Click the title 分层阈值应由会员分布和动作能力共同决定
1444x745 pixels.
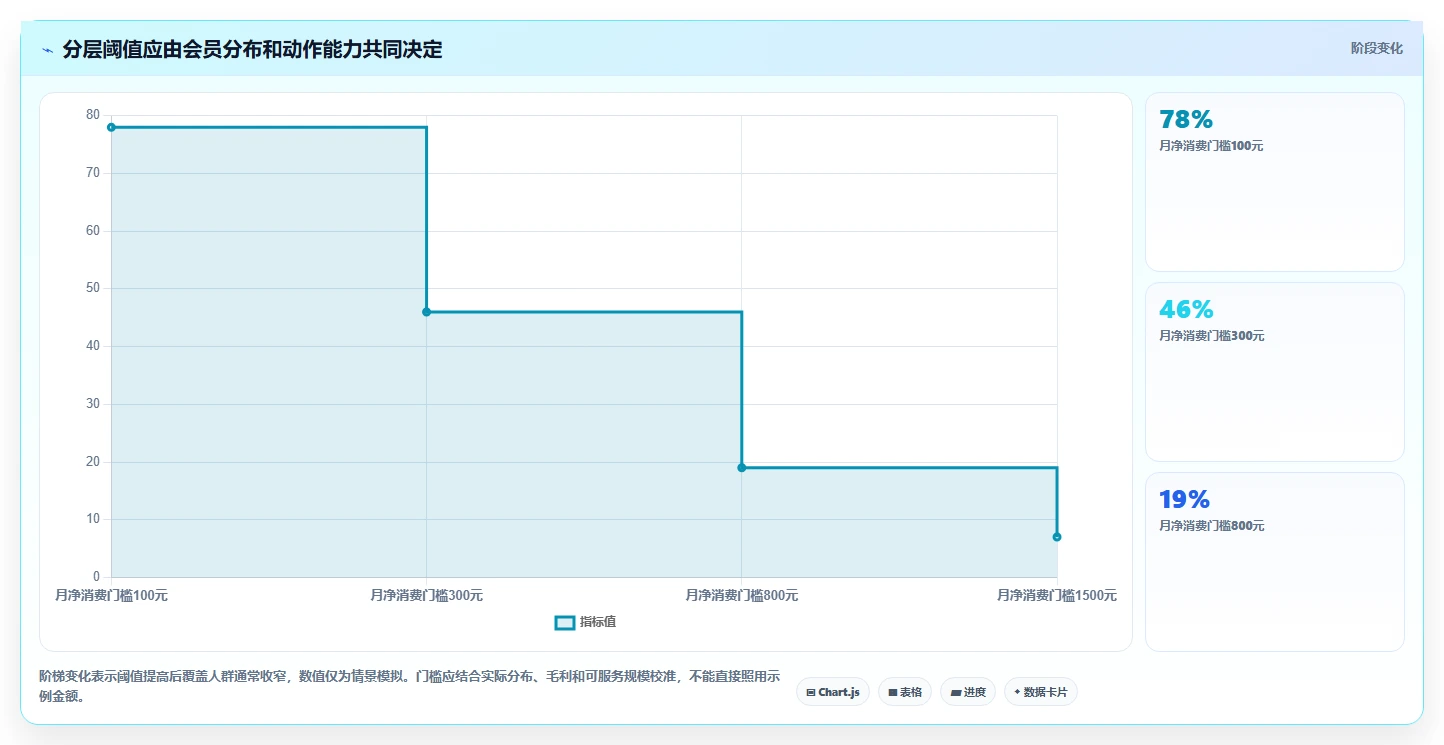point(252,49)
